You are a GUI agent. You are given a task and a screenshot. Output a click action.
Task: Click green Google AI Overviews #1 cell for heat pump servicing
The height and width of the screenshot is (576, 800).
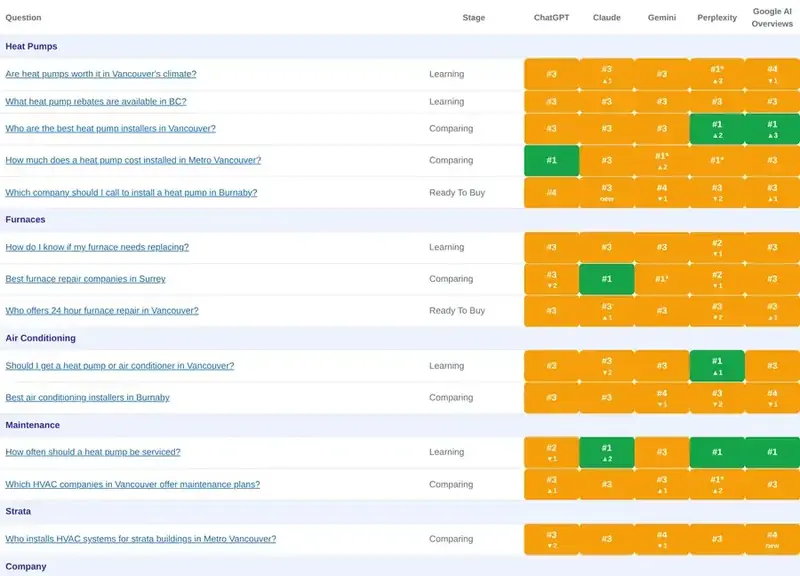pos(772,452)
